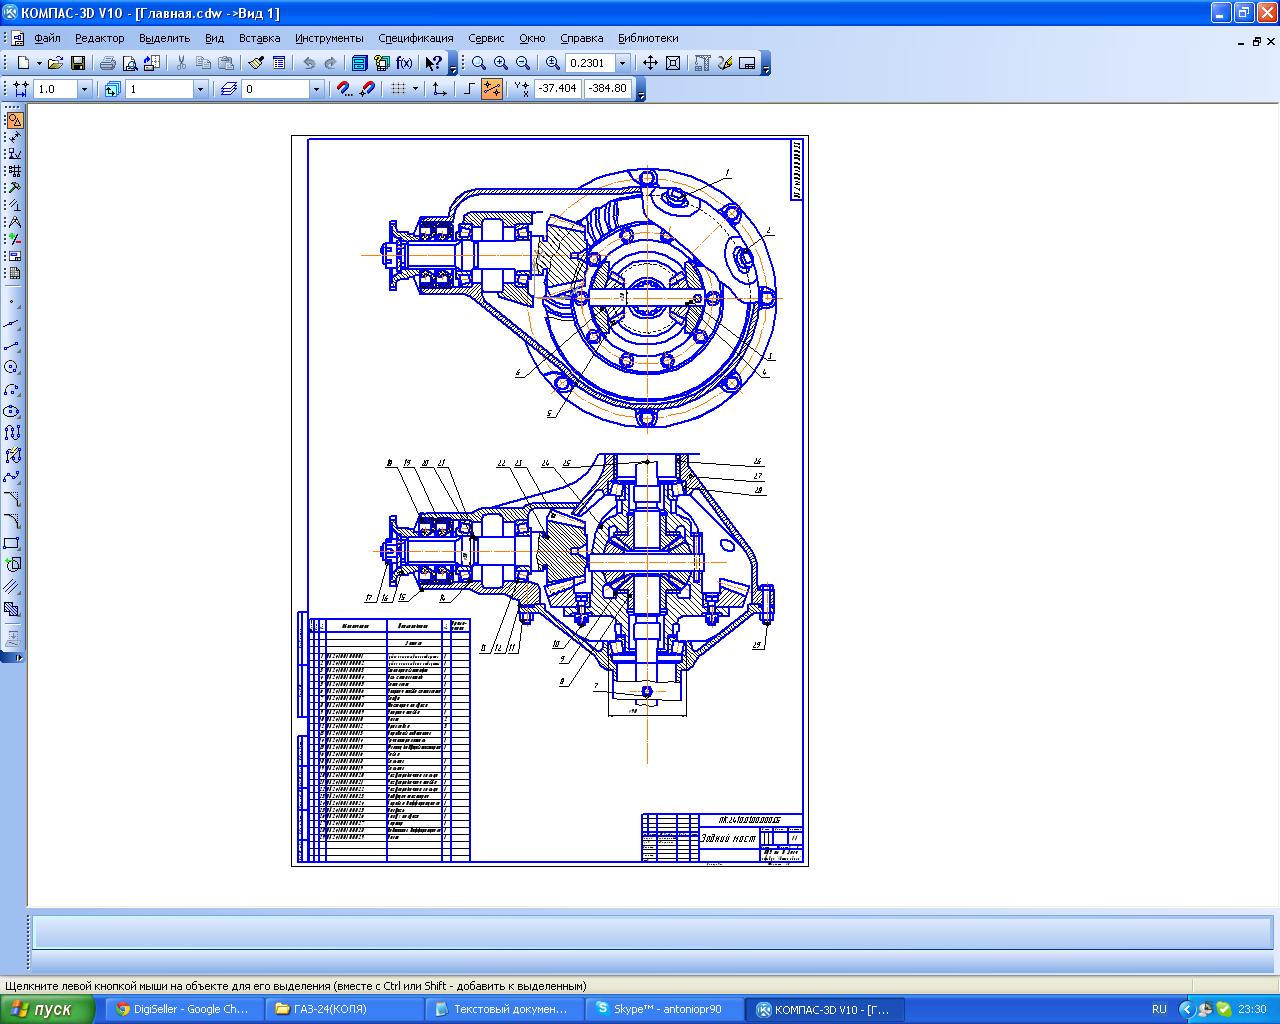Open the view scale 1.0 dropdown
This screenshot has height=1024, width=1280.
coord(84,89)
